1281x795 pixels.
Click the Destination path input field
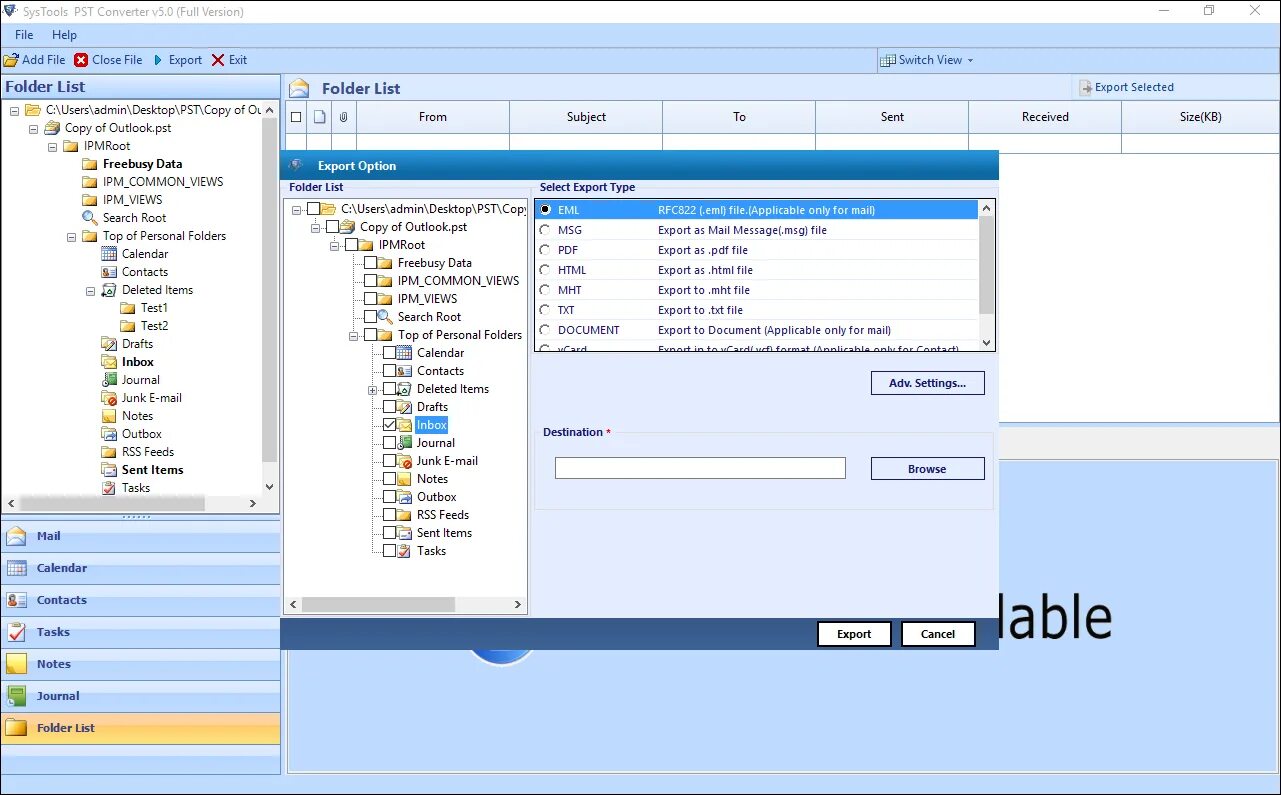pos(700,468)
